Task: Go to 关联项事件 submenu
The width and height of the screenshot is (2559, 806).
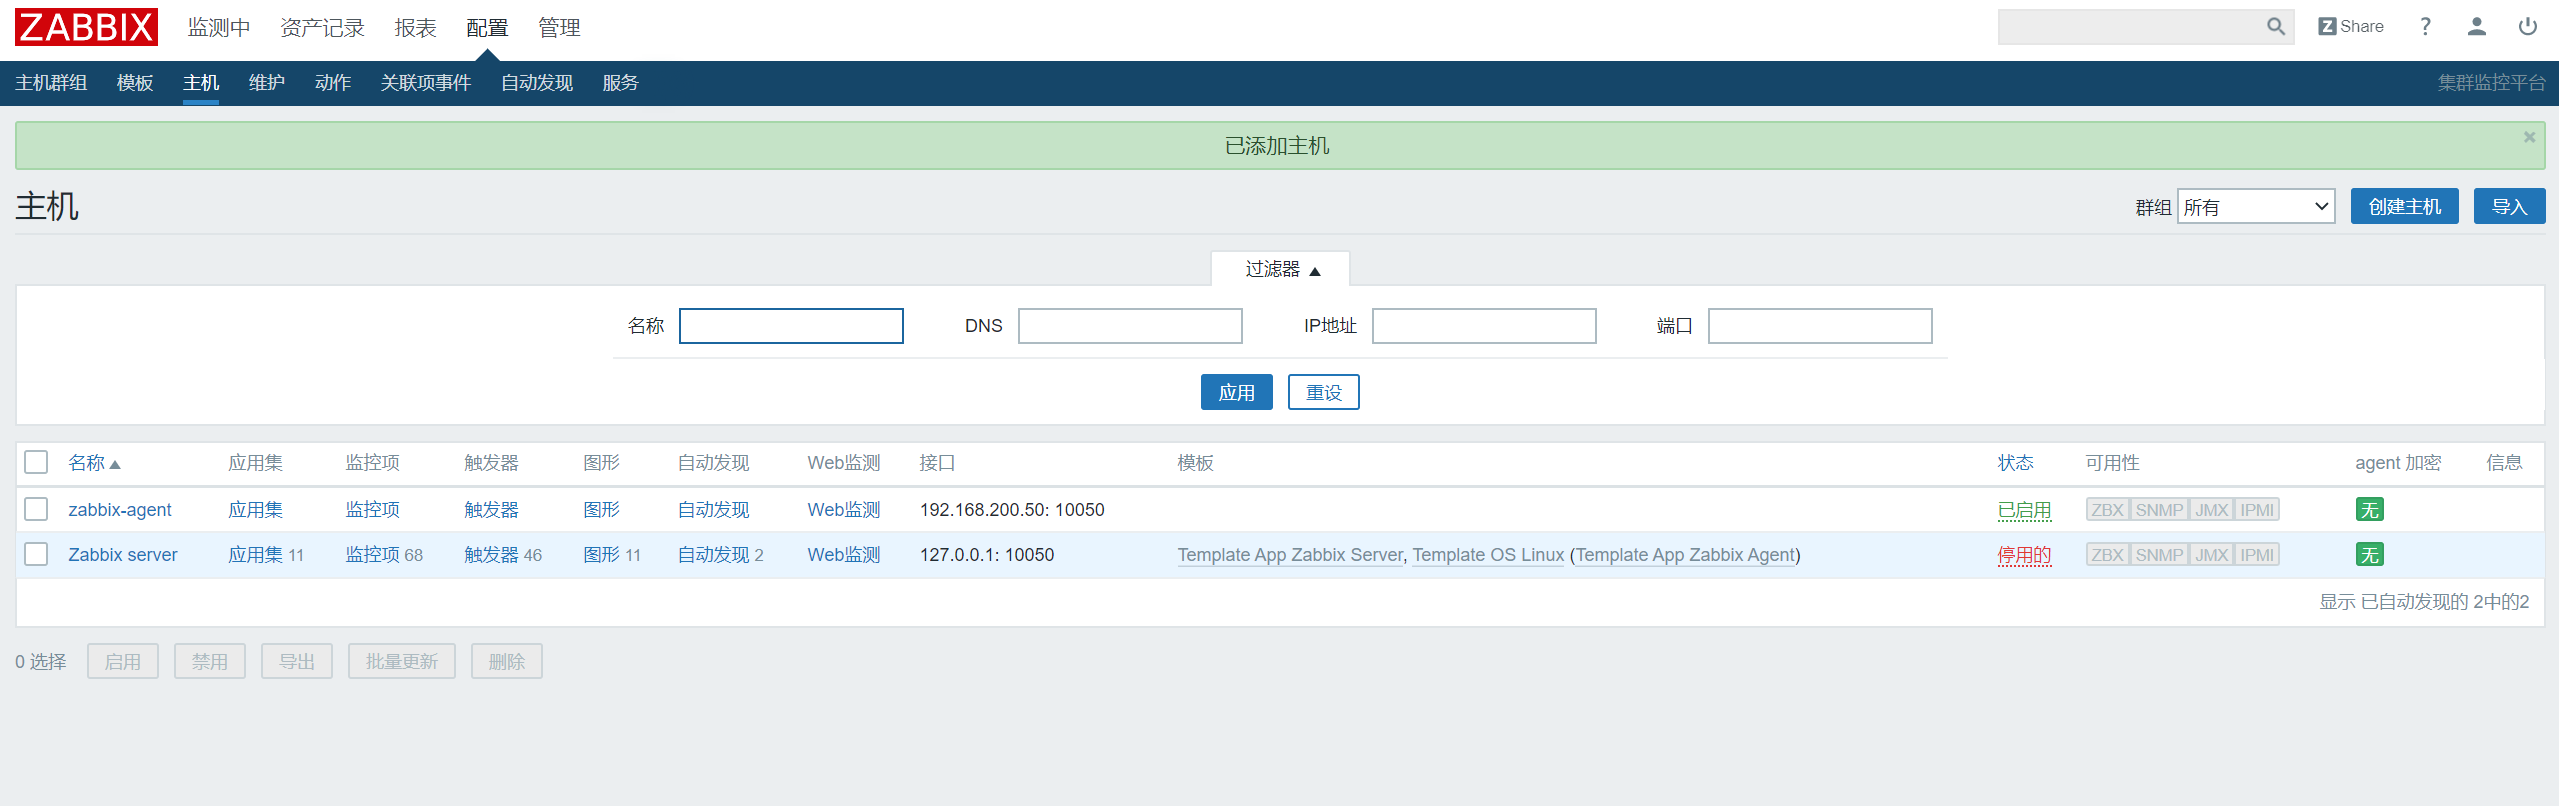Action: tap(426, 83)
